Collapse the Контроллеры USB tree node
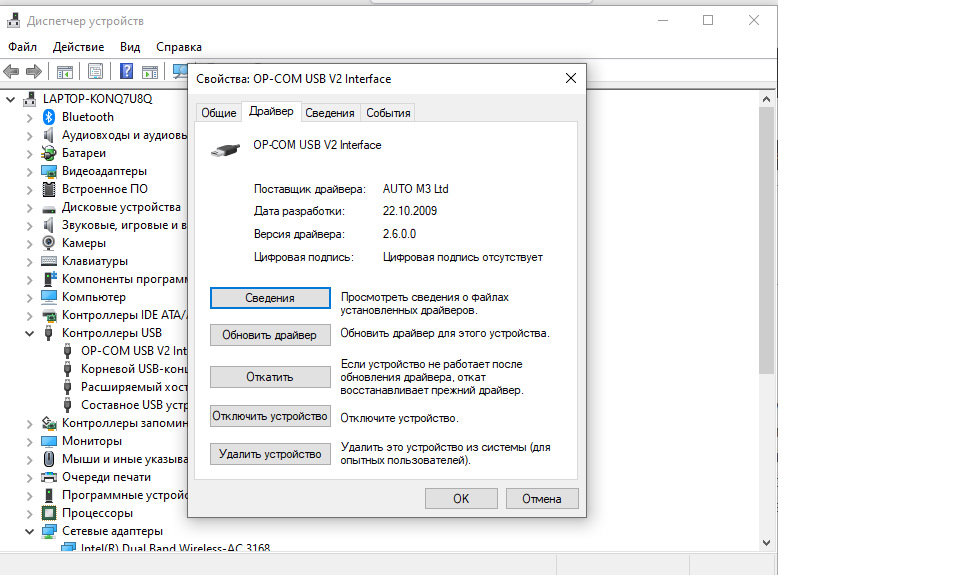The image size is (960, 575). pos(30,333)
